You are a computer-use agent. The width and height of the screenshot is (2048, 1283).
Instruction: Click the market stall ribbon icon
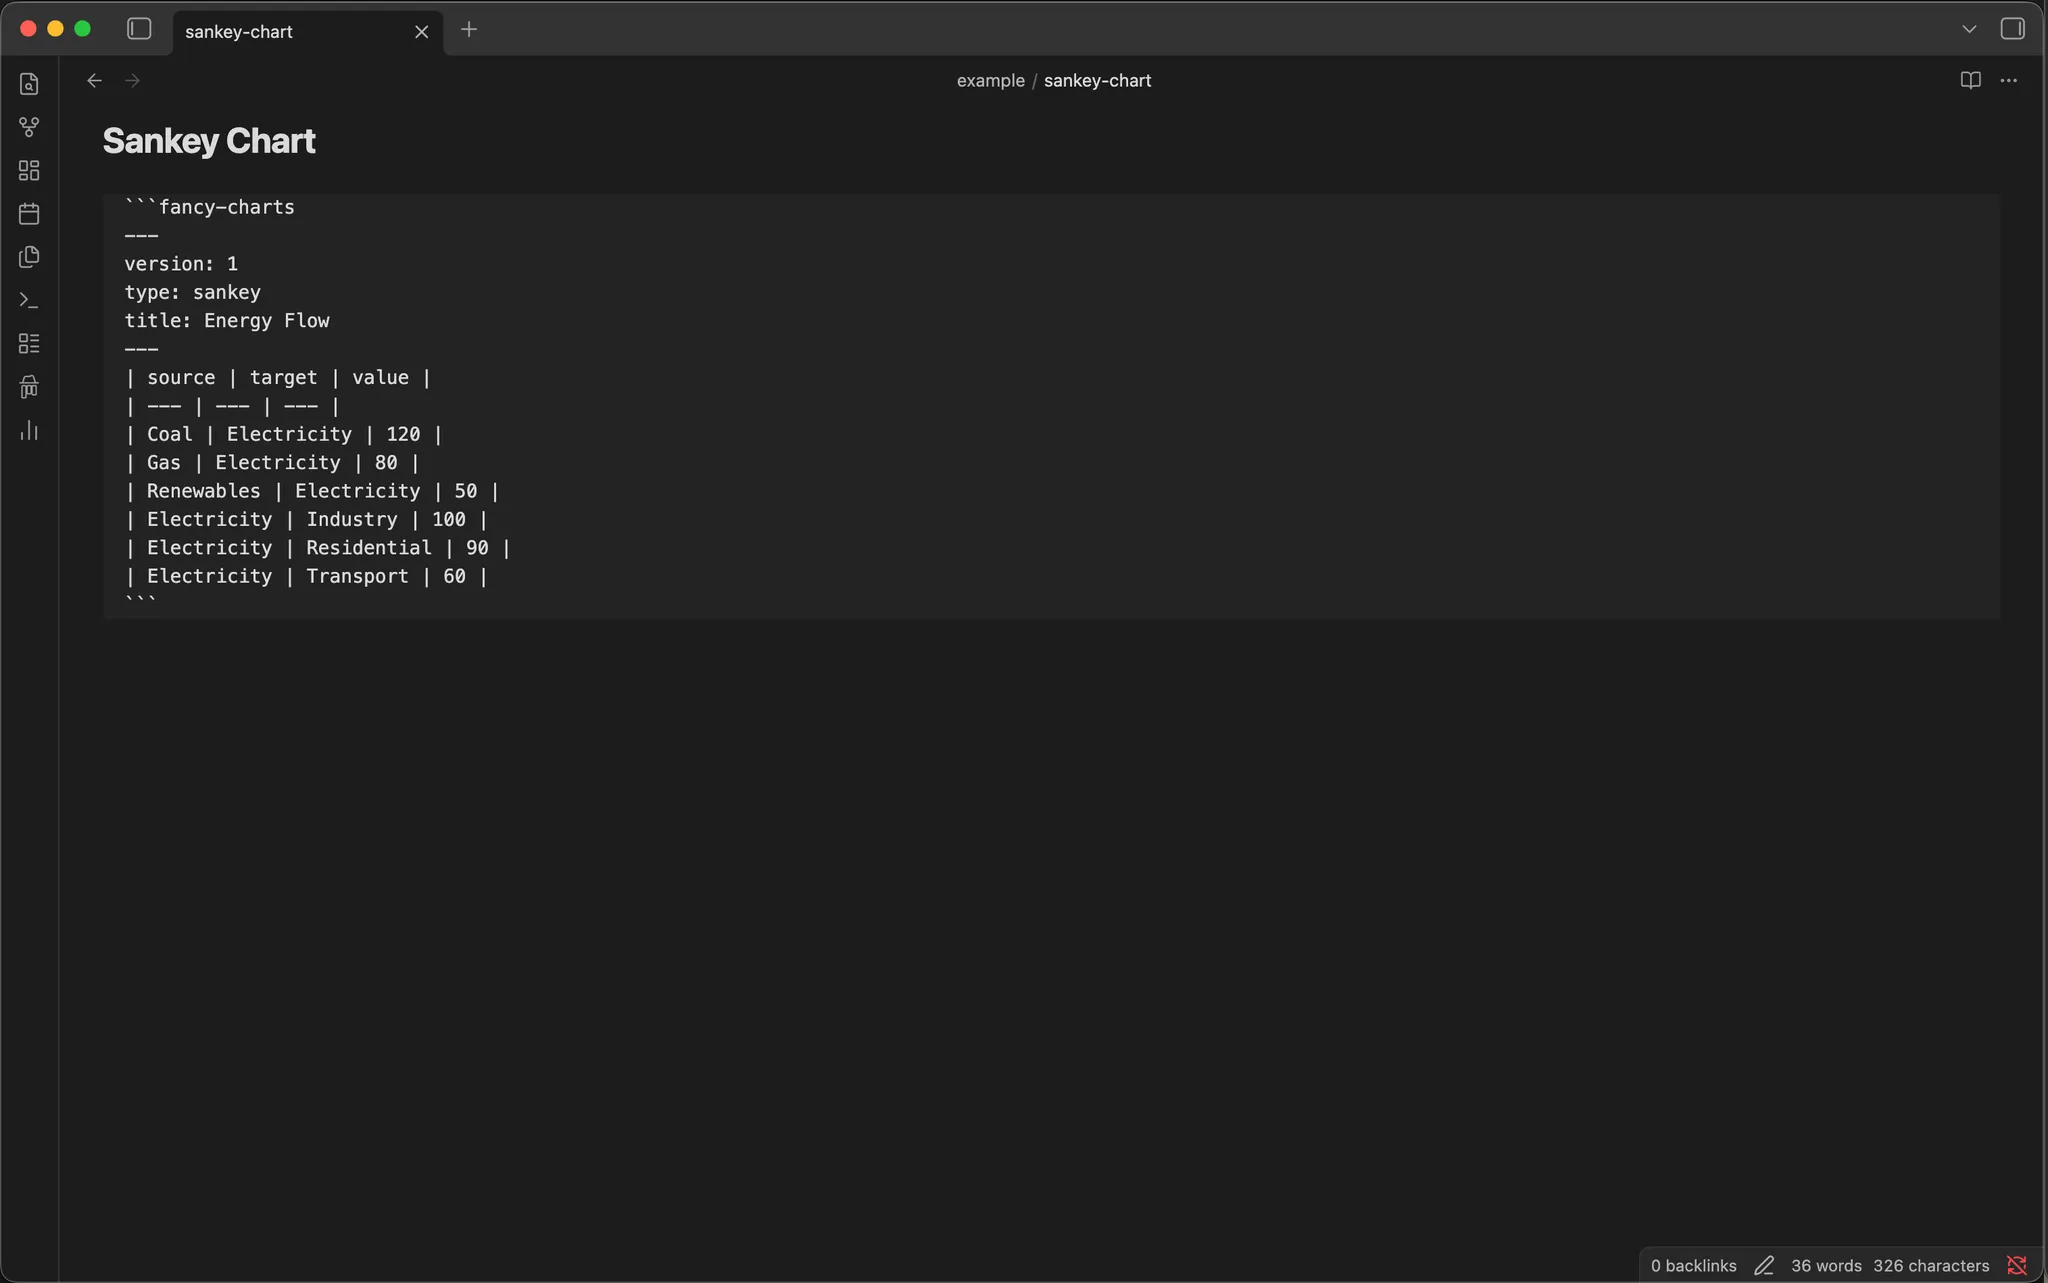point(29,387)
